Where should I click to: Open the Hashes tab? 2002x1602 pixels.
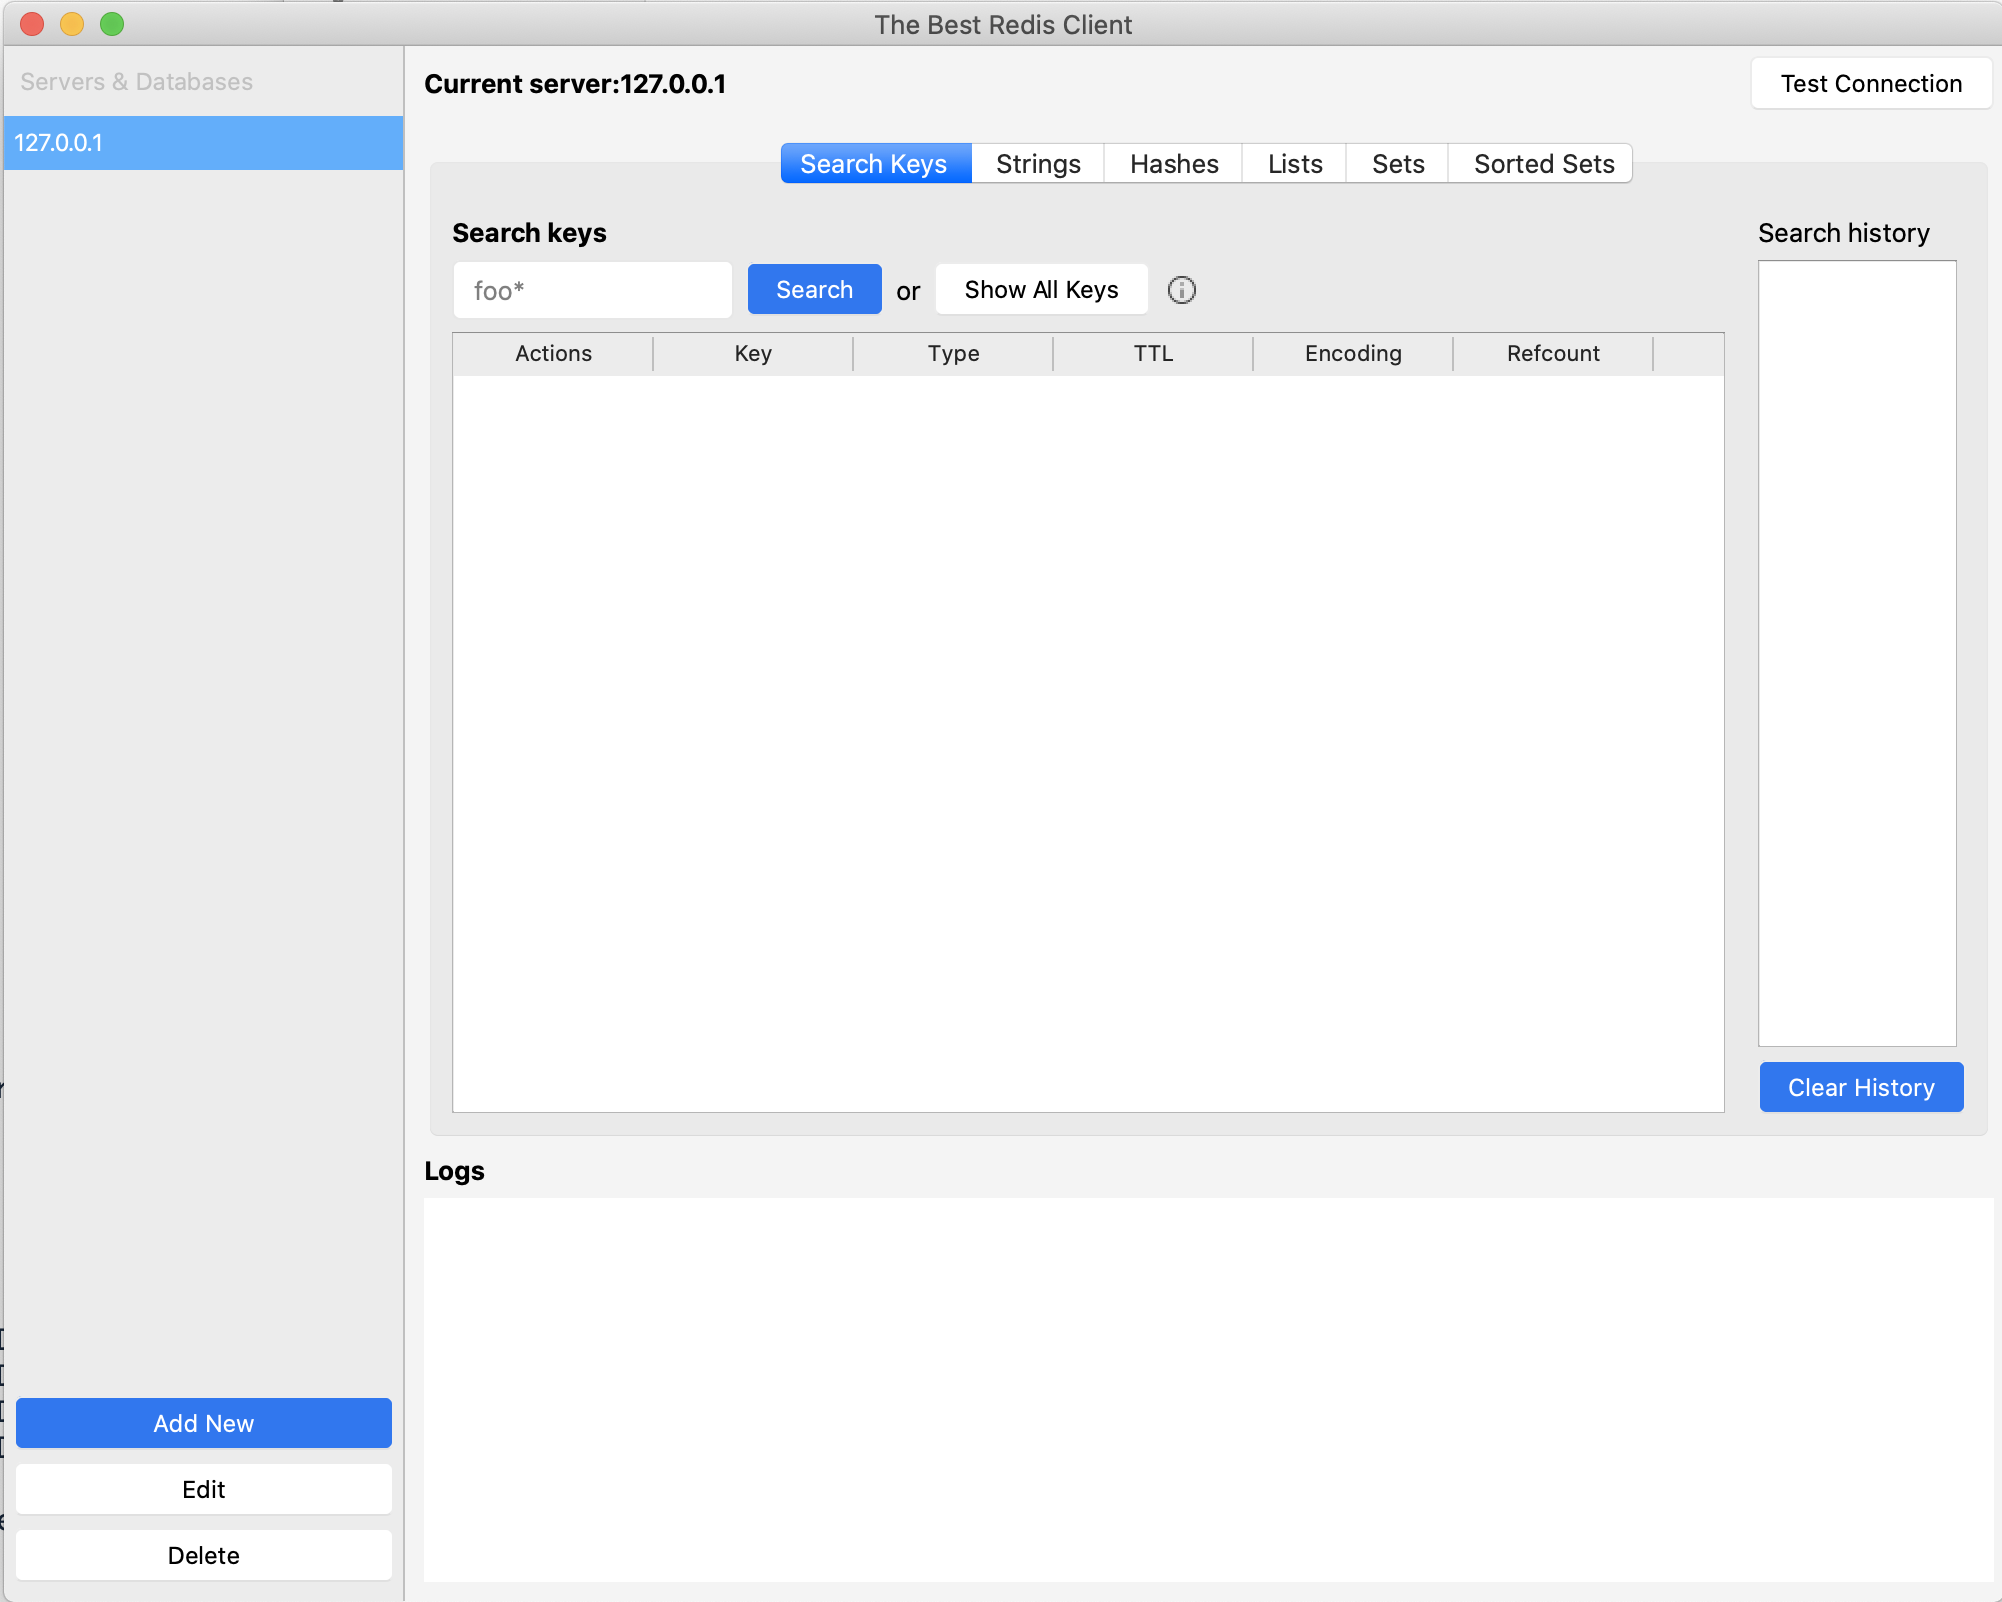[1173, 164]
